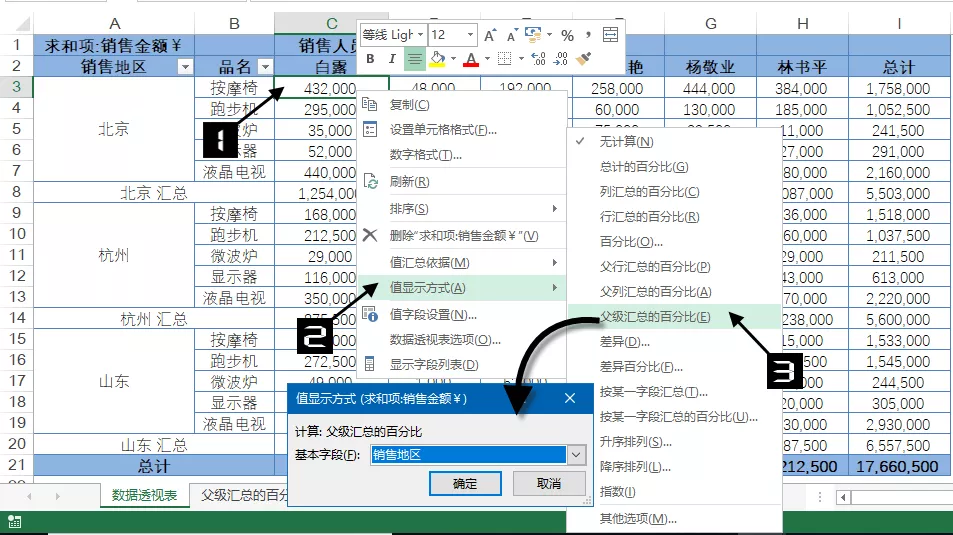
Task: Select 无计算 checked option
Action: point(674,142)
